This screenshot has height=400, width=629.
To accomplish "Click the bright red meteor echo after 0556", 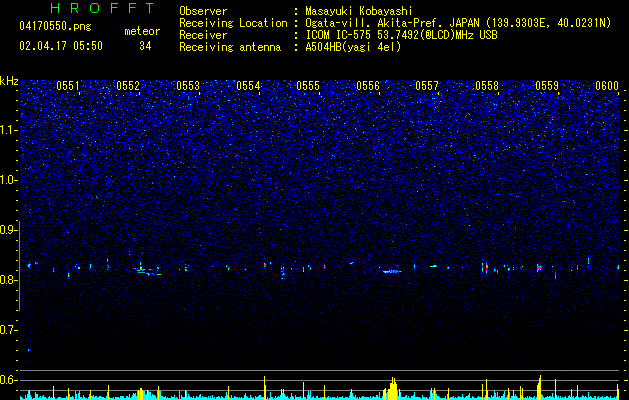I will pyautogui.click(x=392, y=272).
